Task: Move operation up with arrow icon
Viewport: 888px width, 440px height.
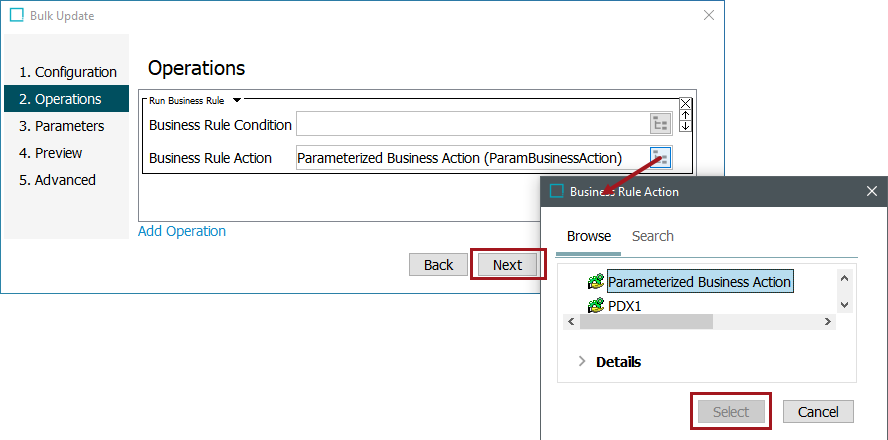Action: [x=685, y=115]
